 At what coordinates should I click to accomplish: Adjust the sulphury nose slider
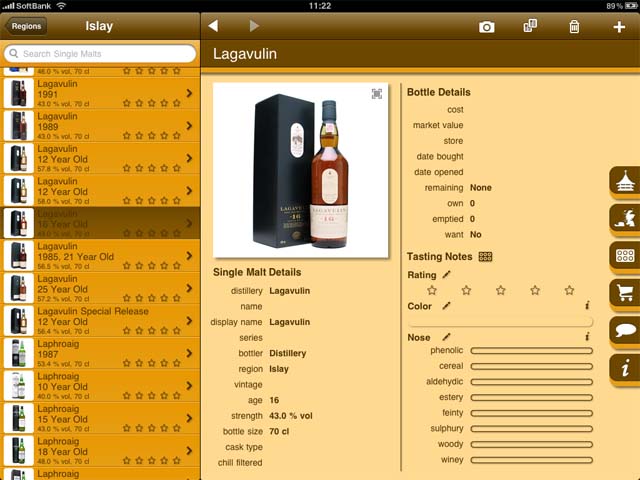pos(531,429)
